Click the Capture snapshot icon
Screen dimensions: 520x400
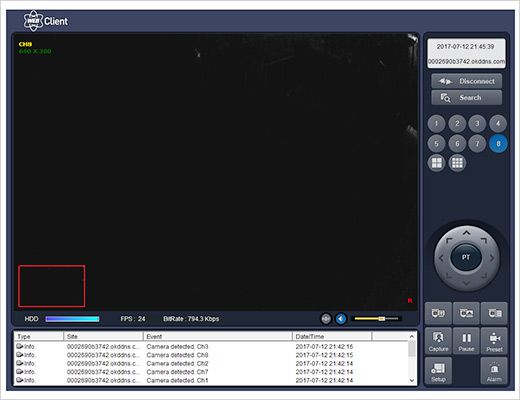point(438,341)
